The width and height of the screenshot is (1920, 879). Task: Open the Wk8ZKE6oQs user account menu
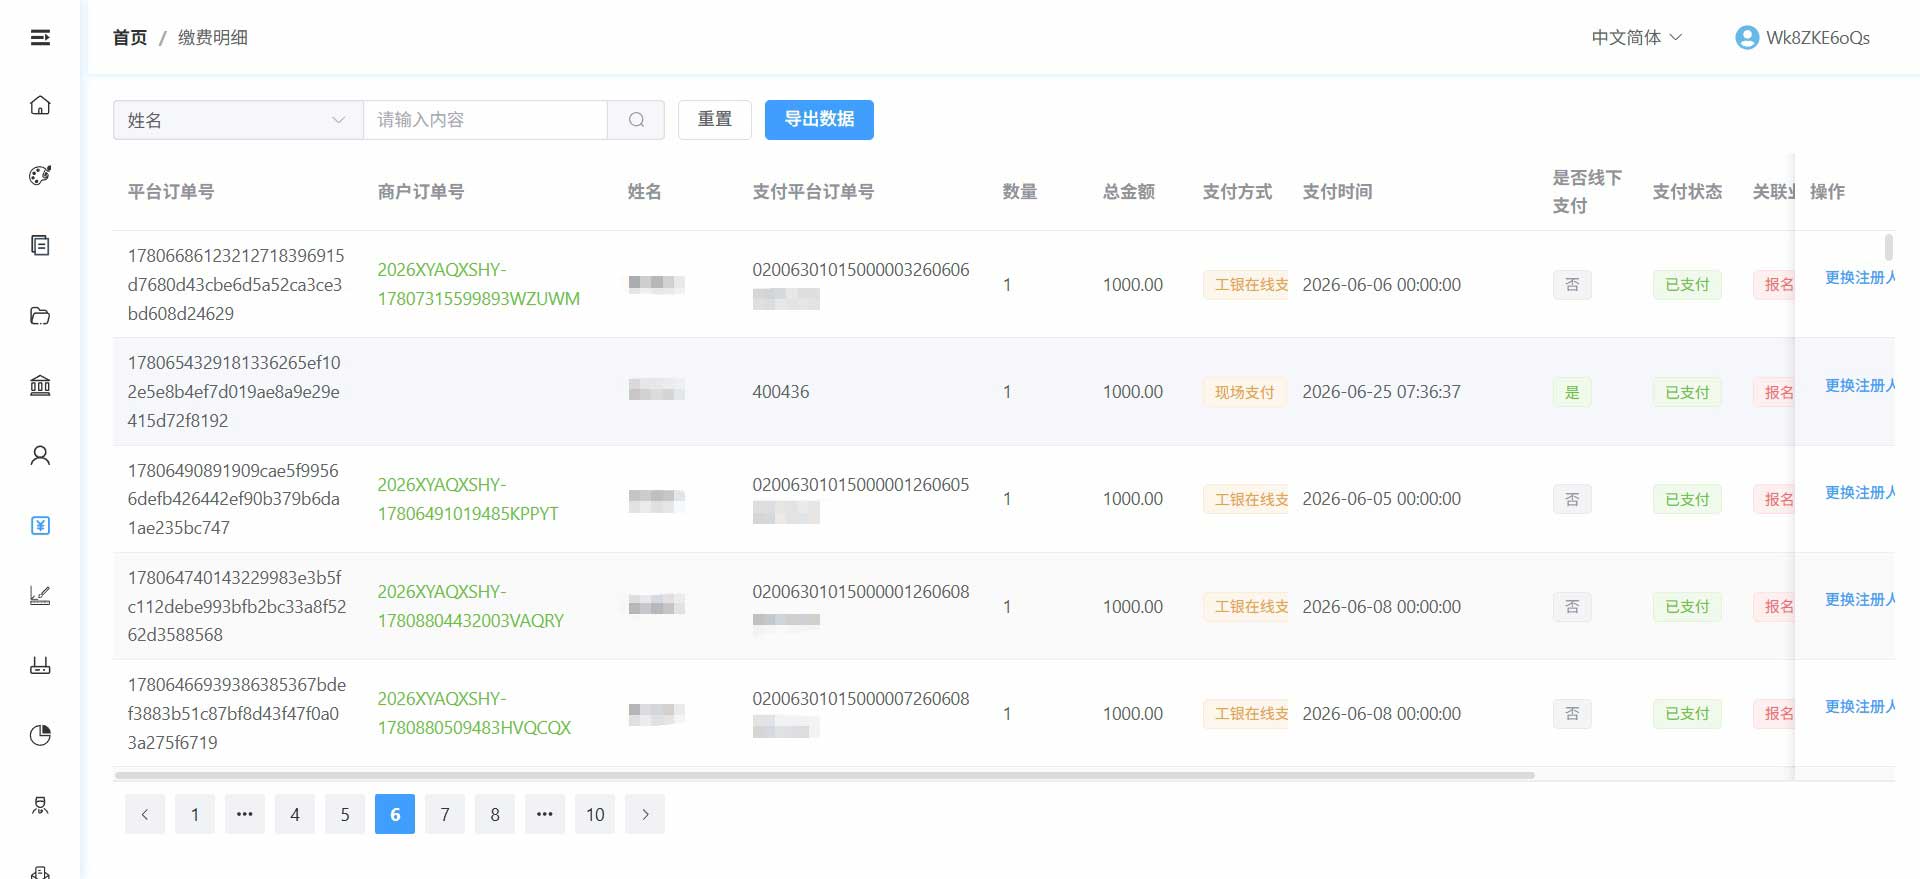[x=1802, y=38]
